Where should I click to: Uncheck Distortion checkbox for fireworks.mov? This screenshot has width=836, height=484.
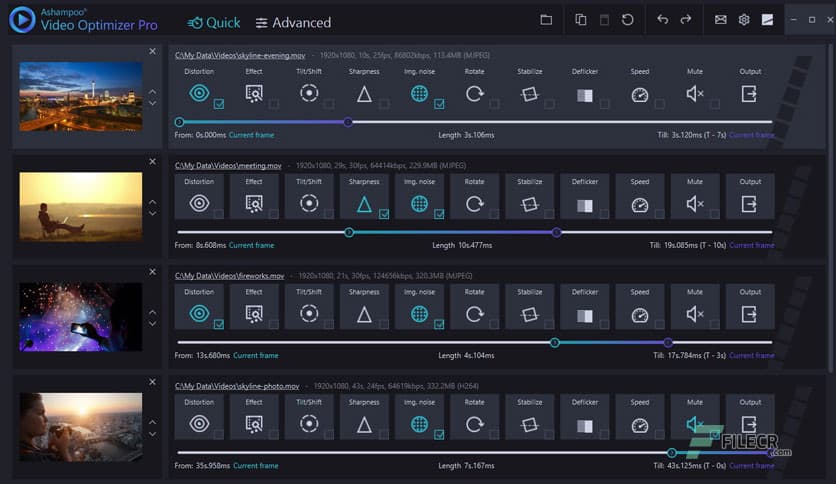(219, 325)
